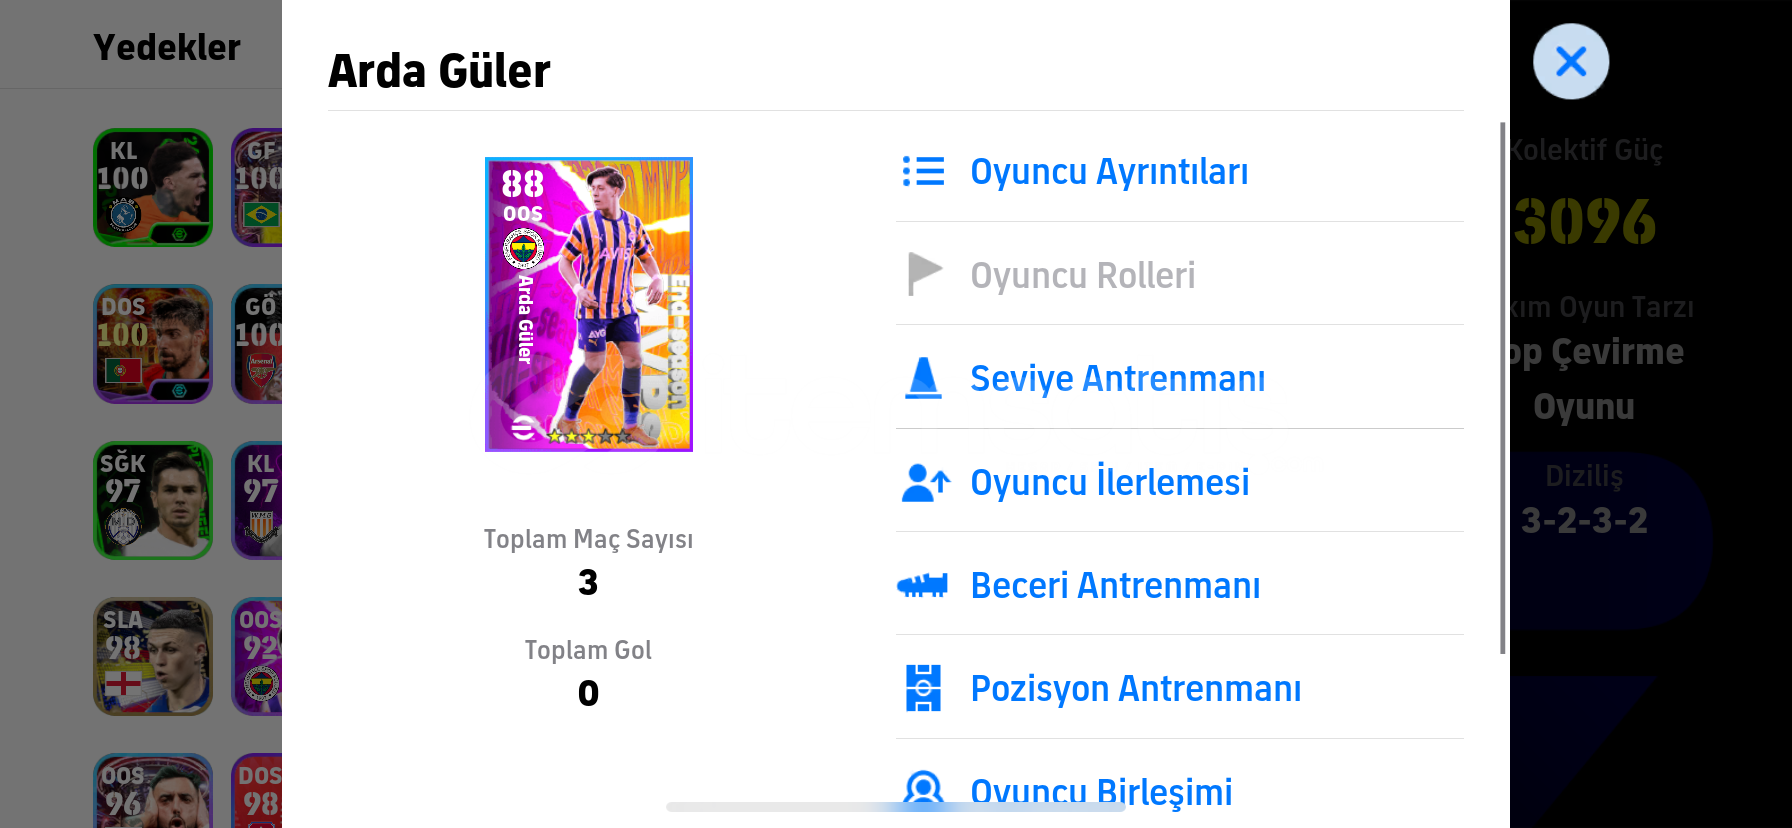1792x828 pixels.
Task: Click the player arrow icon for Oyuncu İlerlemesi
Action: pyautogui.click(x=925, y=482)
